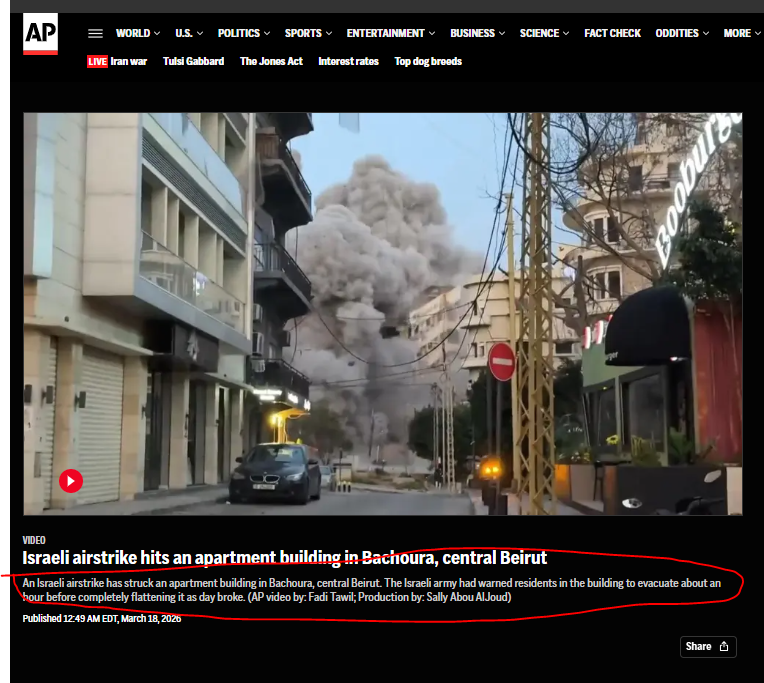This screenshot has width=764, height=683.
Task: Open the ENTERTAINMENT menu section
Action: tap(385, 33)
